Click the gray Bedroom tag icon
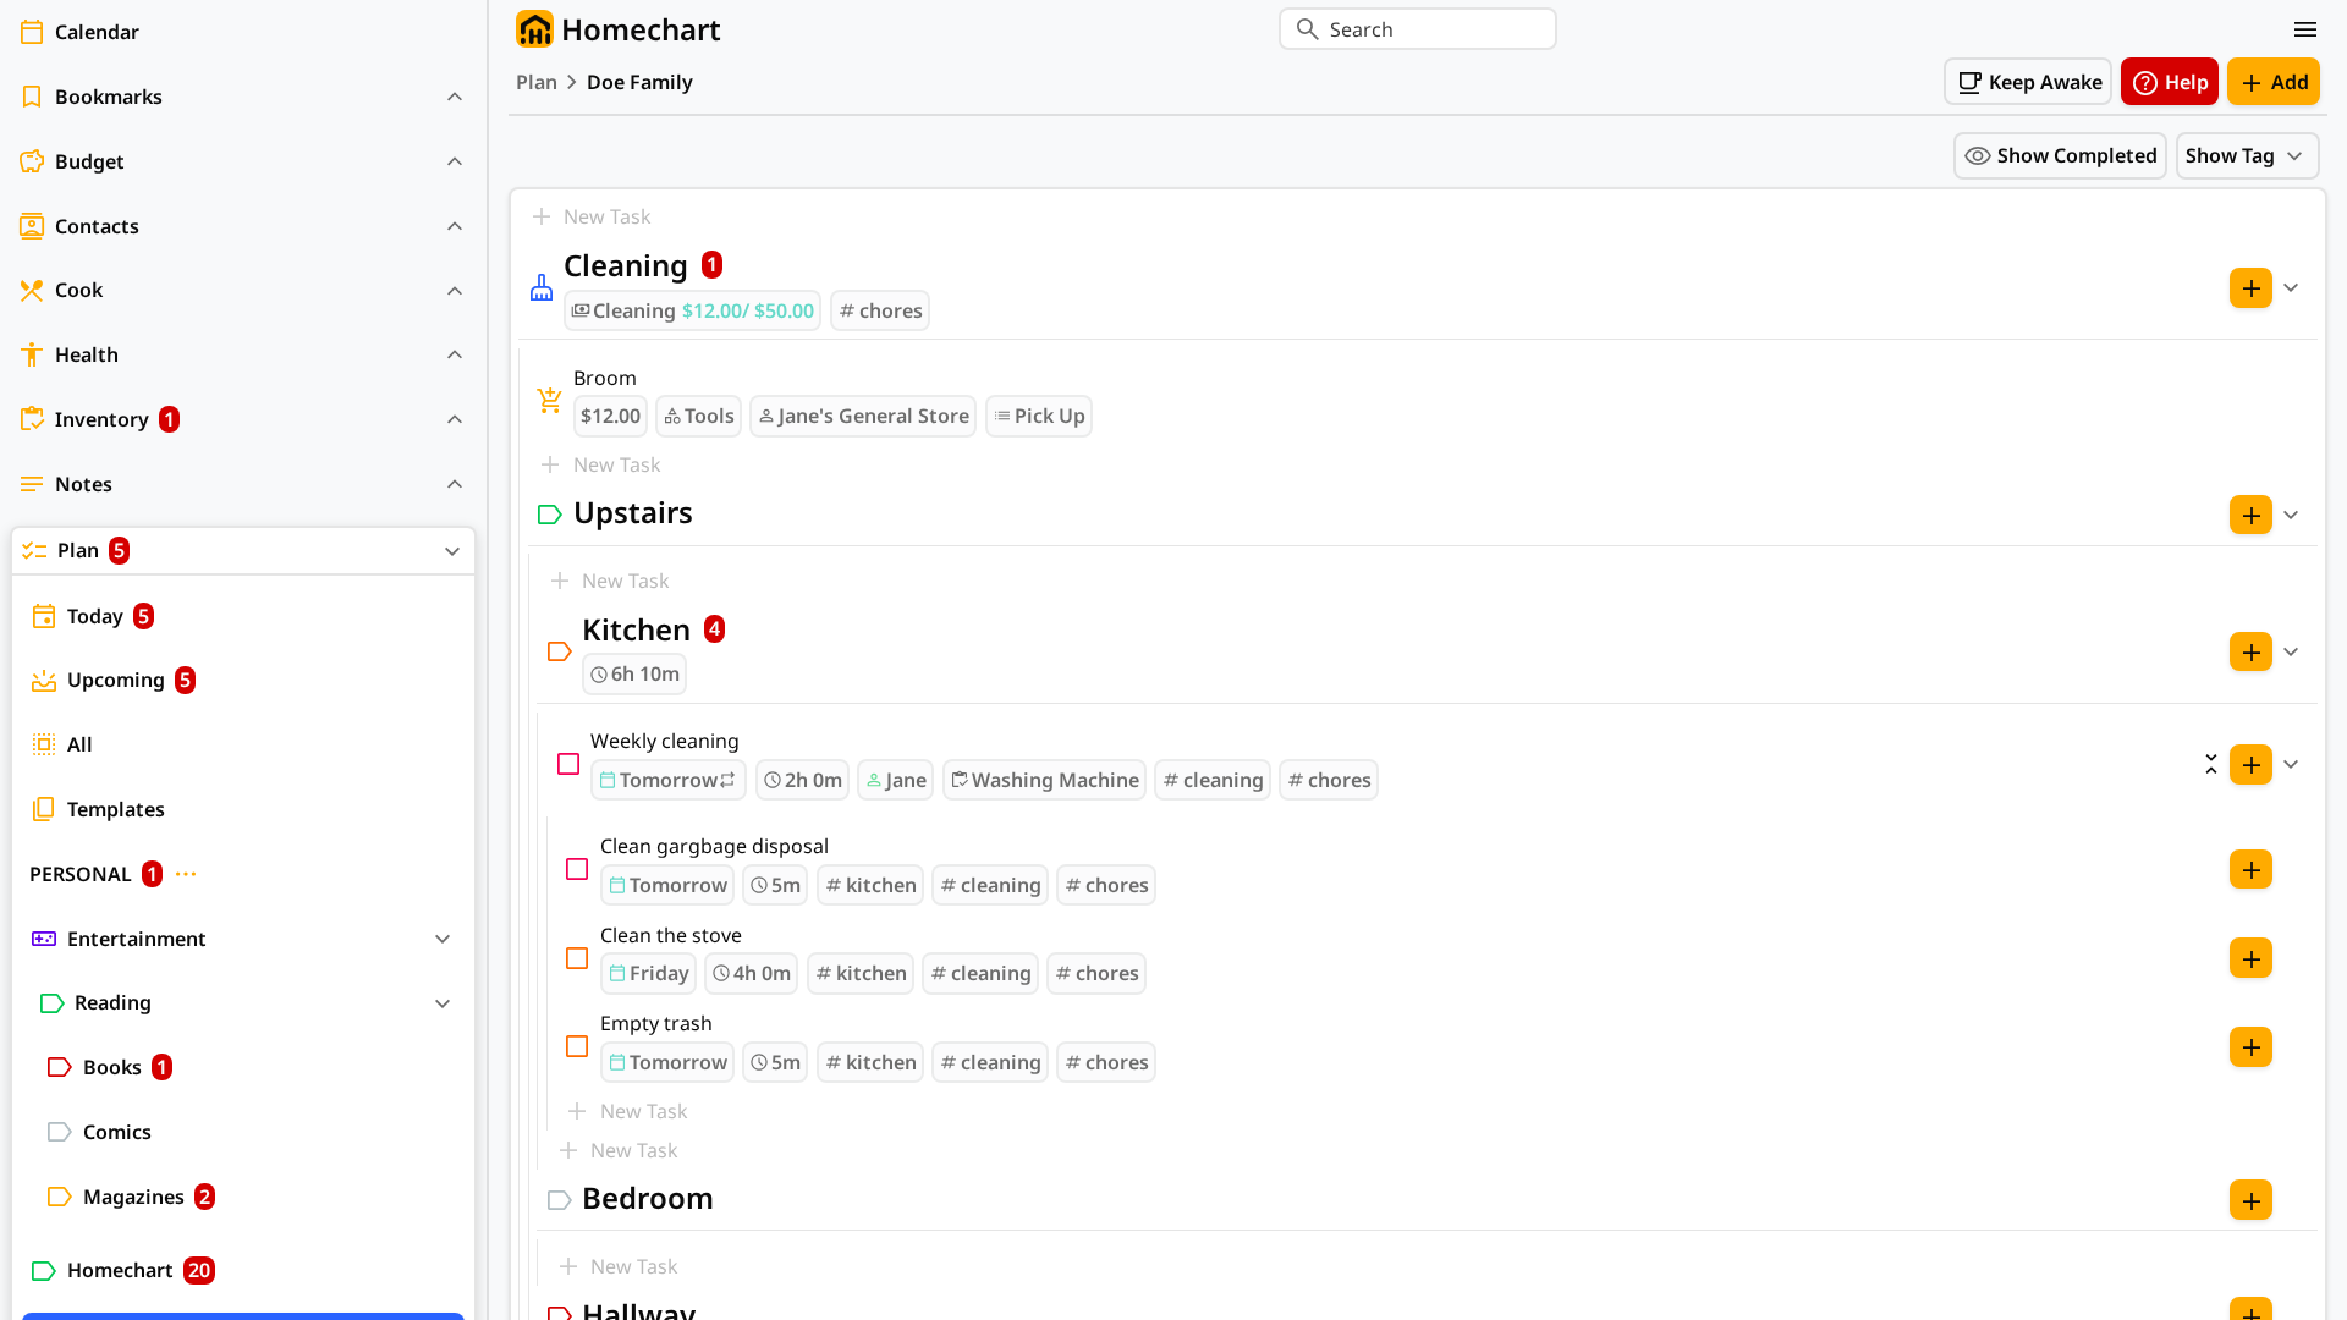Screen dimensions: 2347x1320 tap(560, 1199)
